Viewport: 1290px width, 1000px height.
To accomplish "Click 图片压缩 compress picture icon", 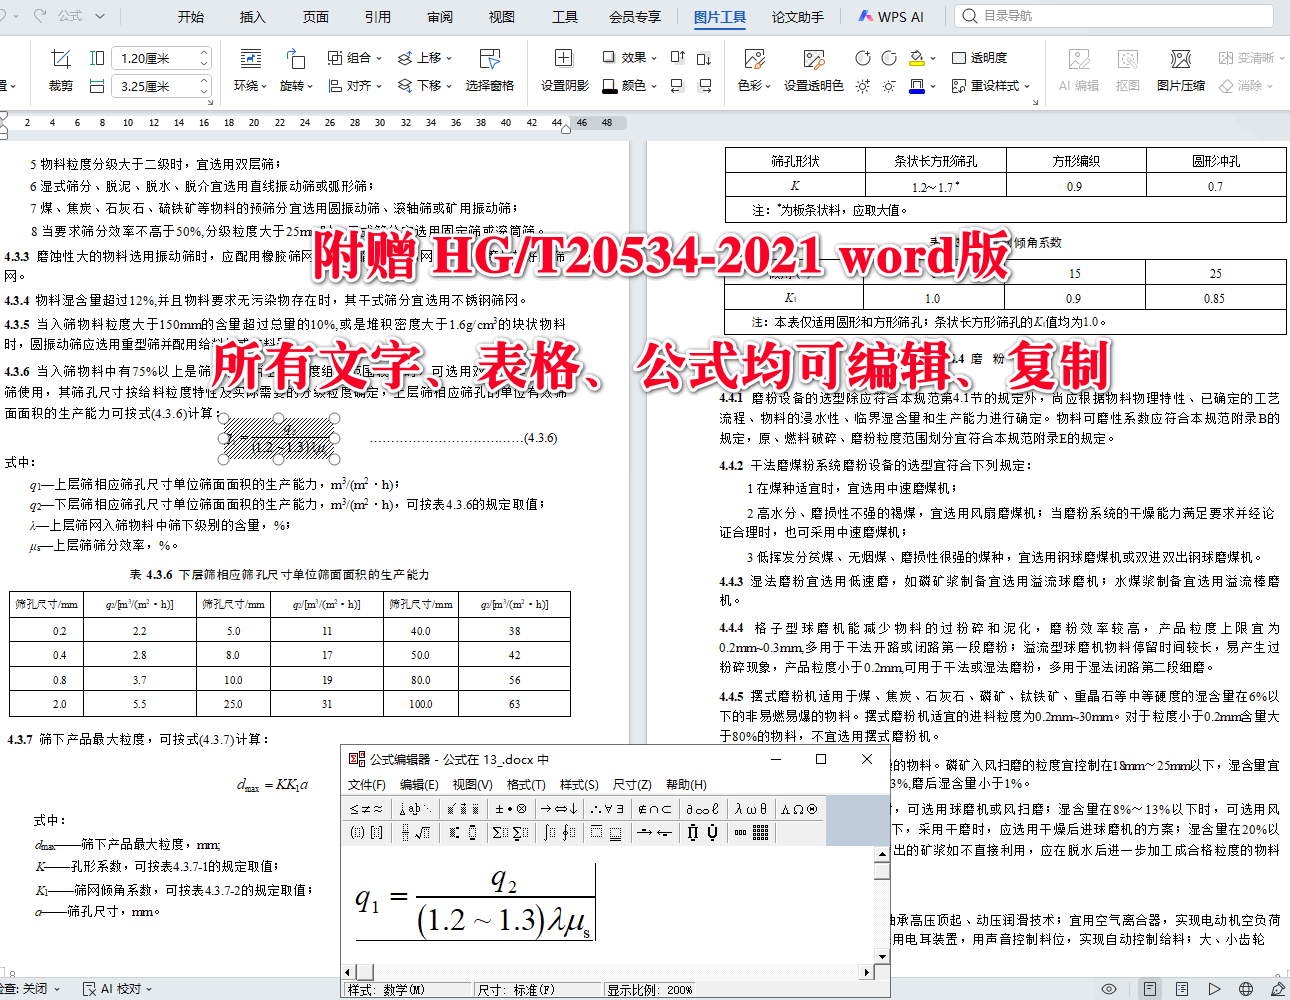I will [1180, 70].
